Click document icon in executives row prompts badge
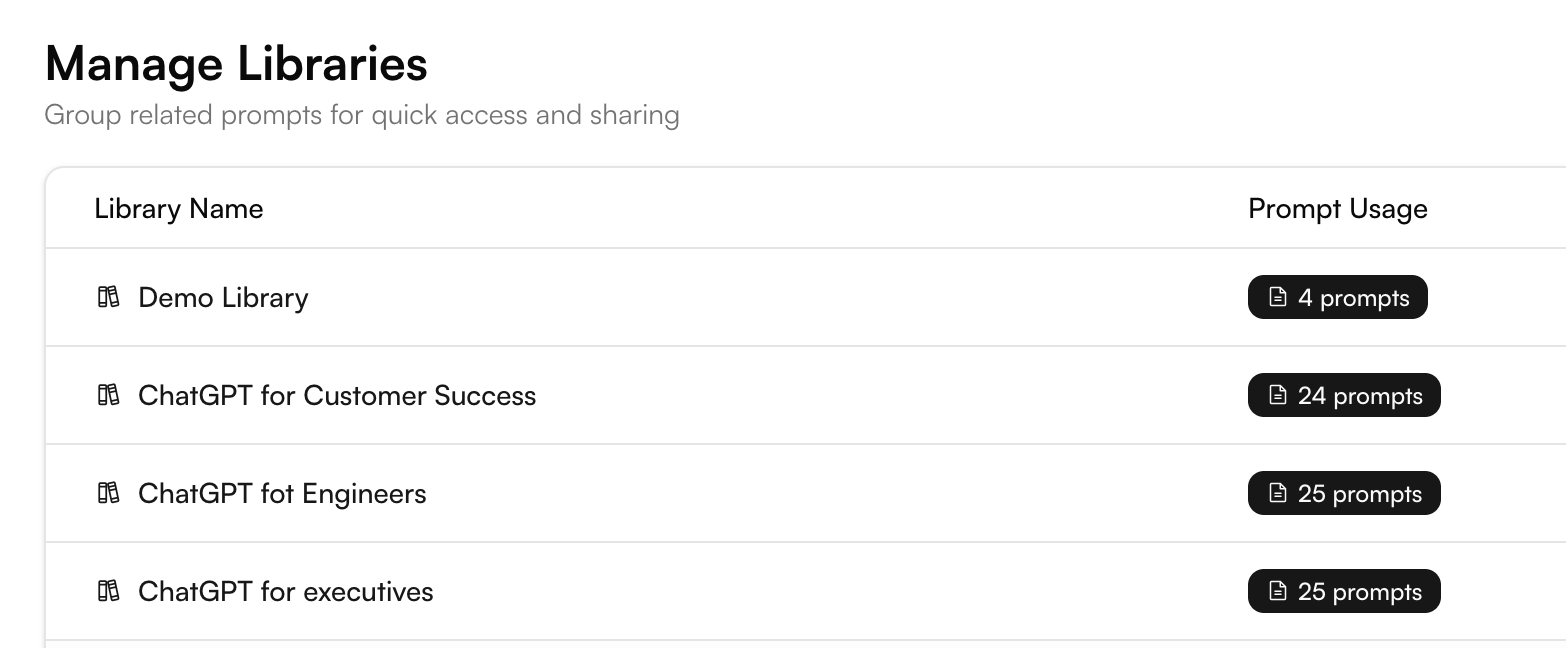 1277,591
